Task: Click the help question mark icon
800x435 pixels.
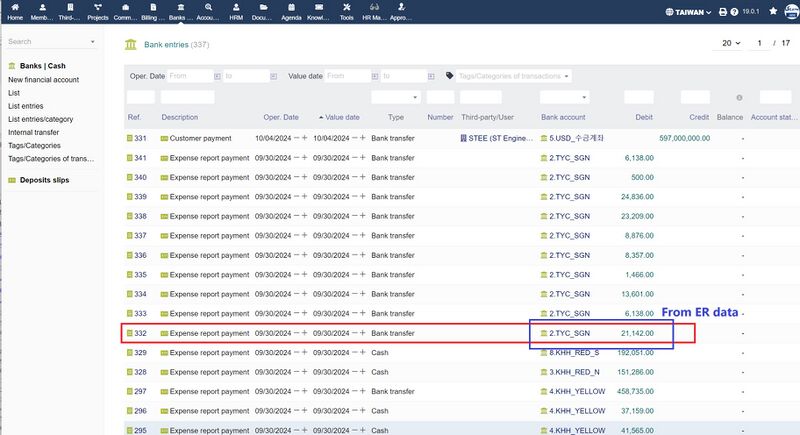Action: click(x=735, y=12)
